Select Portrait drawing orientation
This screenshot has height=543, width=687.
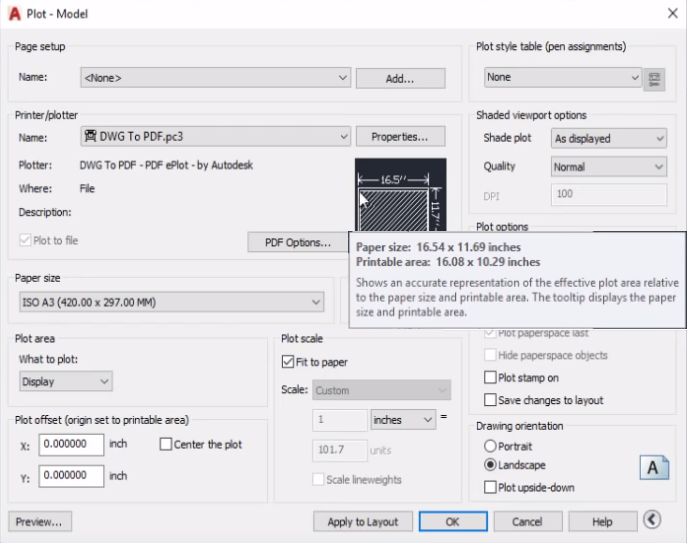point(490,446)
